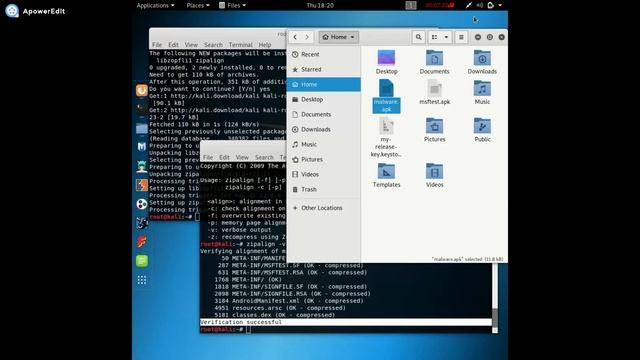Select Starred in the sidebar
This screenshot has height=360, width=640.
324,69
